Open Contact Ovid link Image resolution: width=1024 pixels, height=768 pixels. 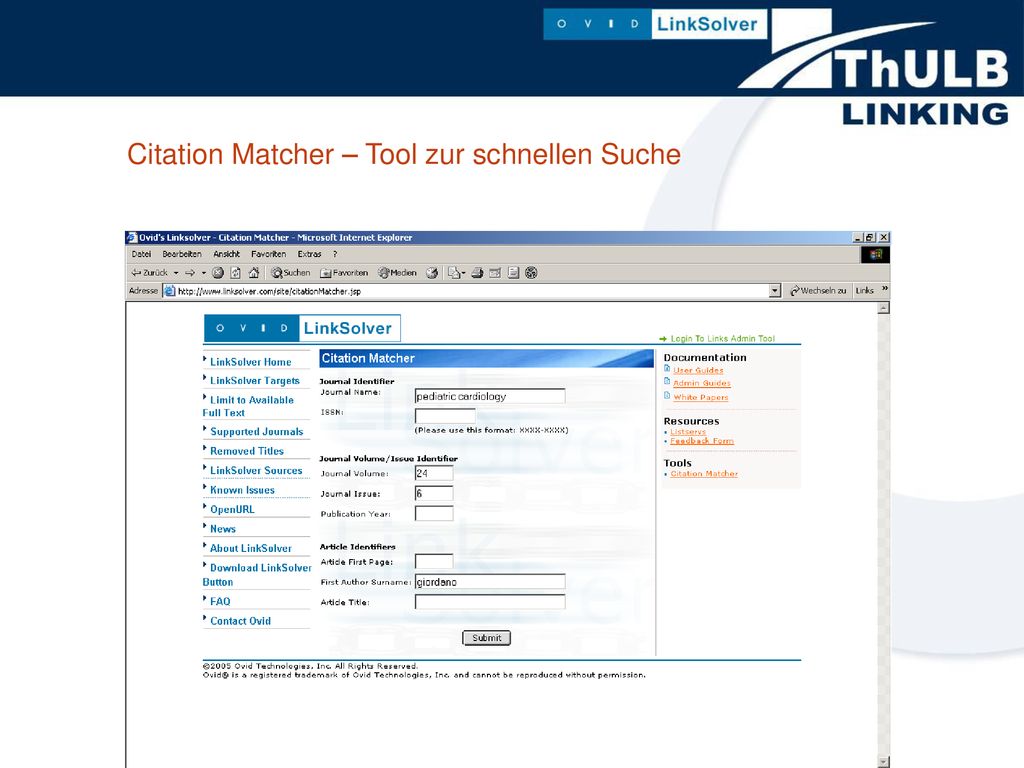click(x=240, y=621)
